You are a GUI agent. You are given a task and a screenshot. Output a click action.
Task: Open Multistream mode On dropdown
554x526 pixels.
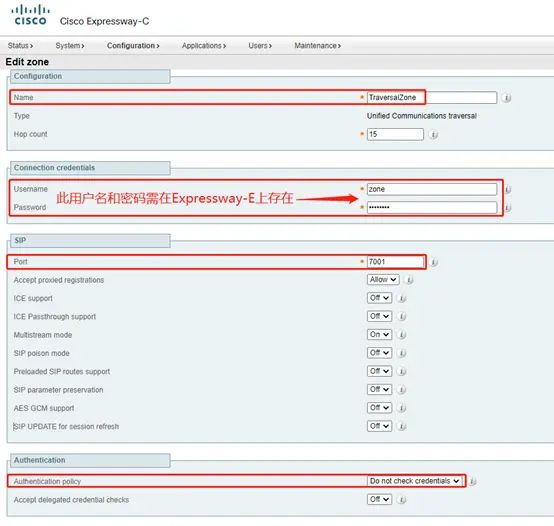(379, 334)
